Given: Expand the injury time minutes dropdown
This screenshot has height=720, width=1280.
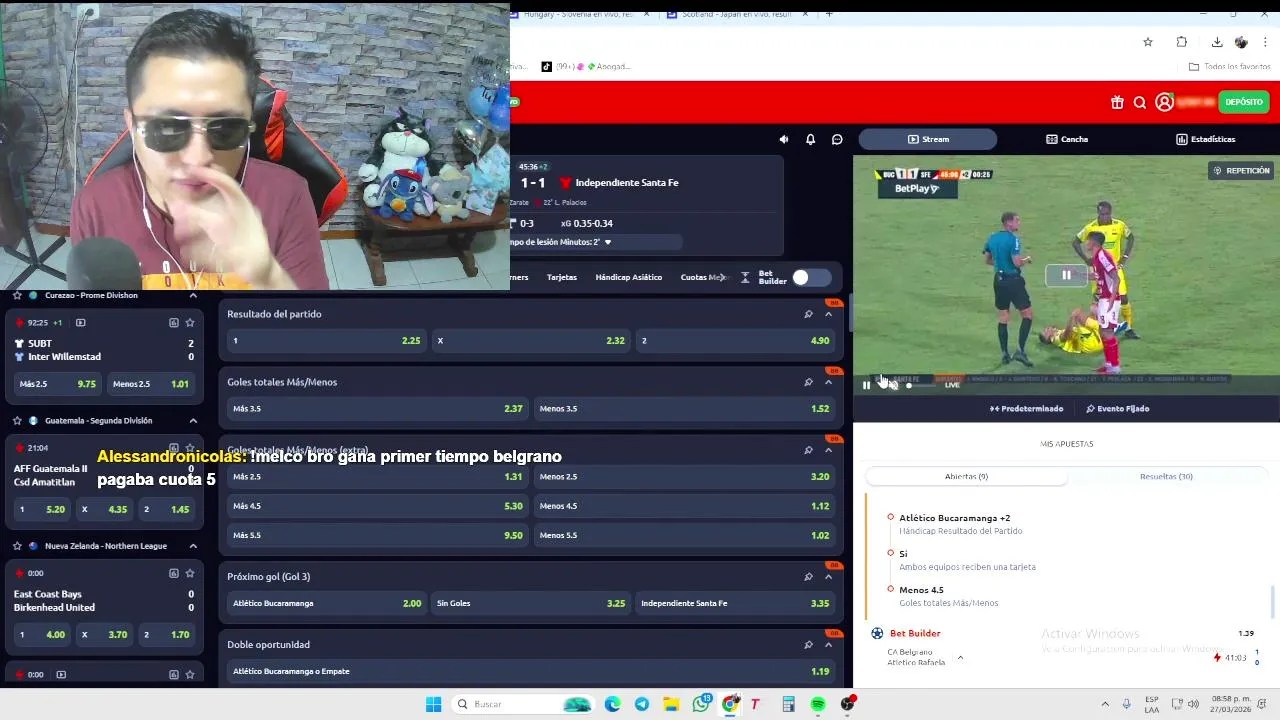Looking at the screenshot, I should [607, 242].
